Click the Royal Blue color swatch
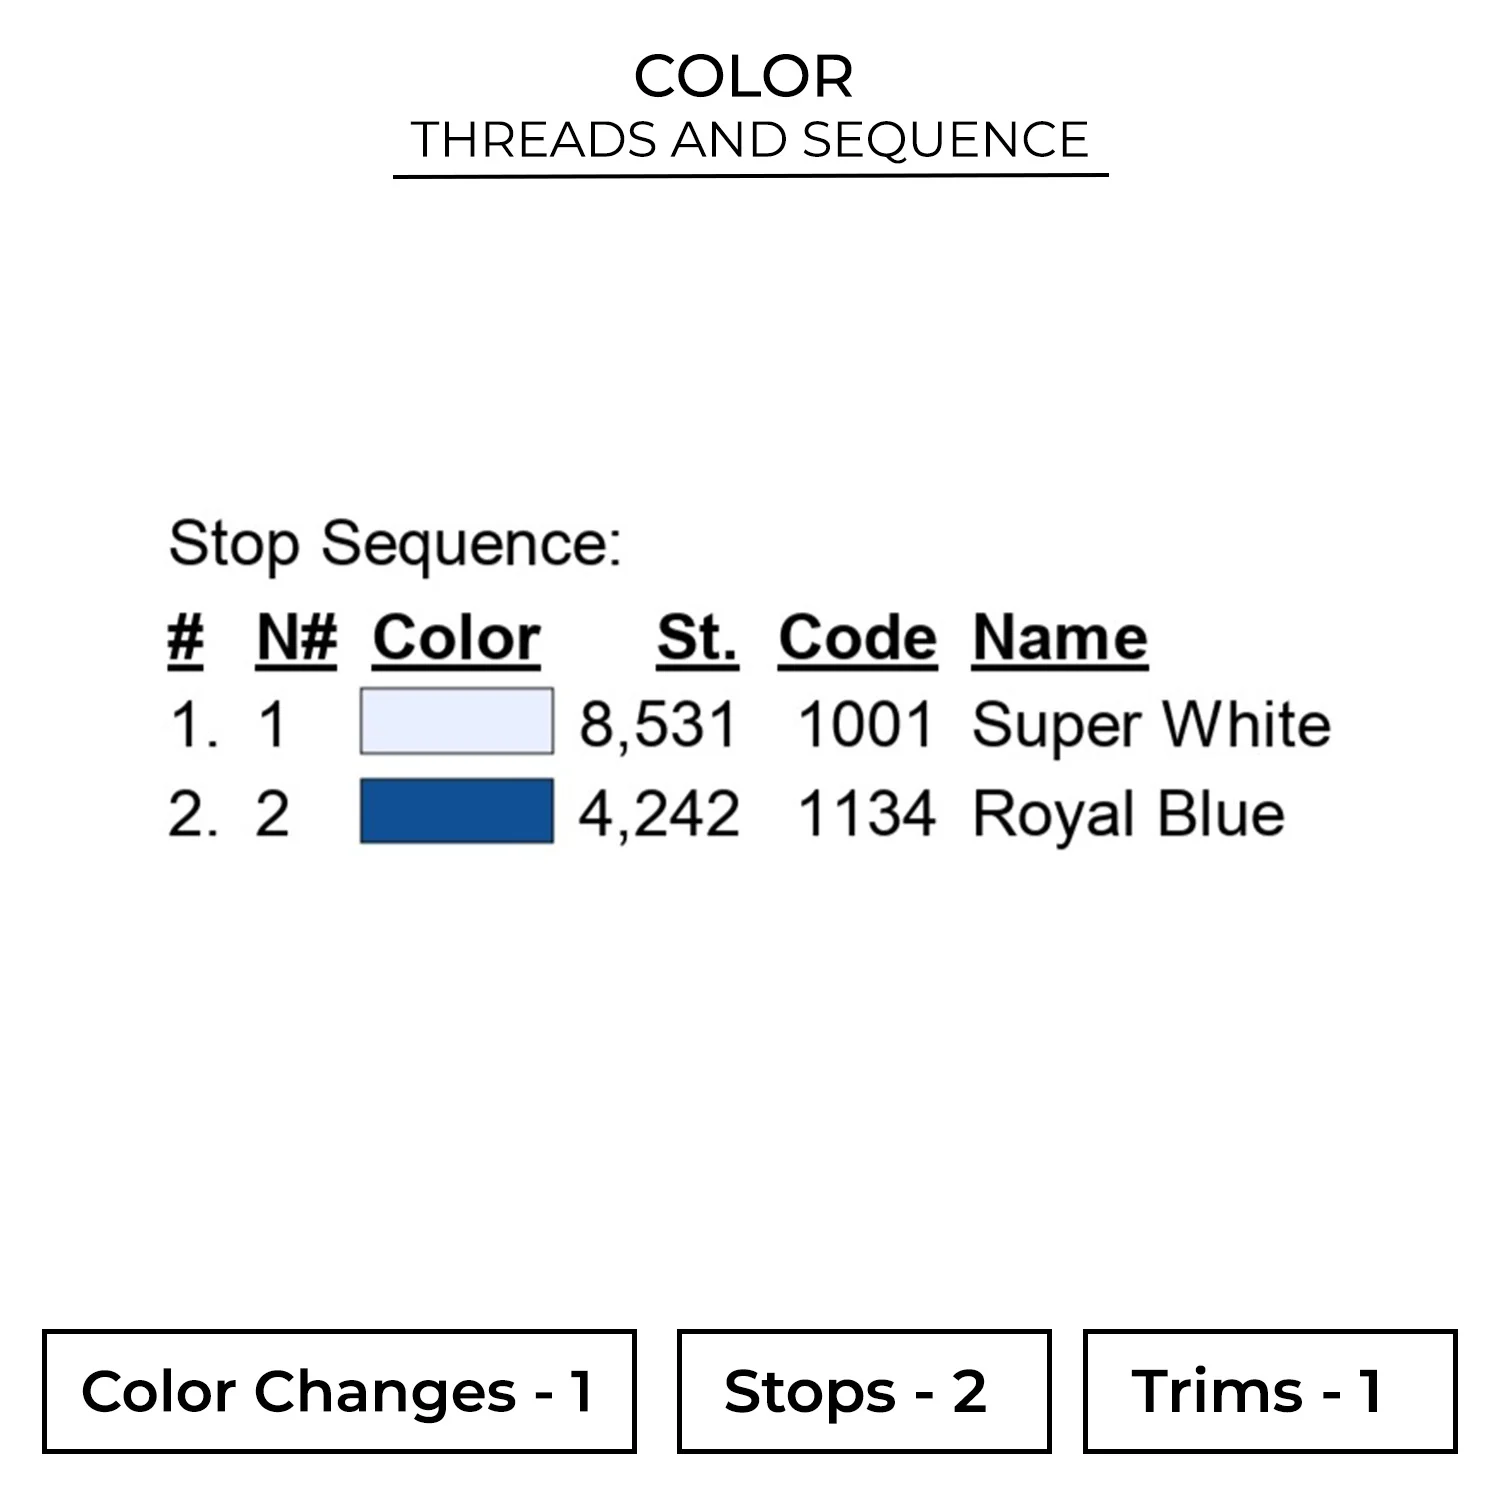 tap(456, 811)
